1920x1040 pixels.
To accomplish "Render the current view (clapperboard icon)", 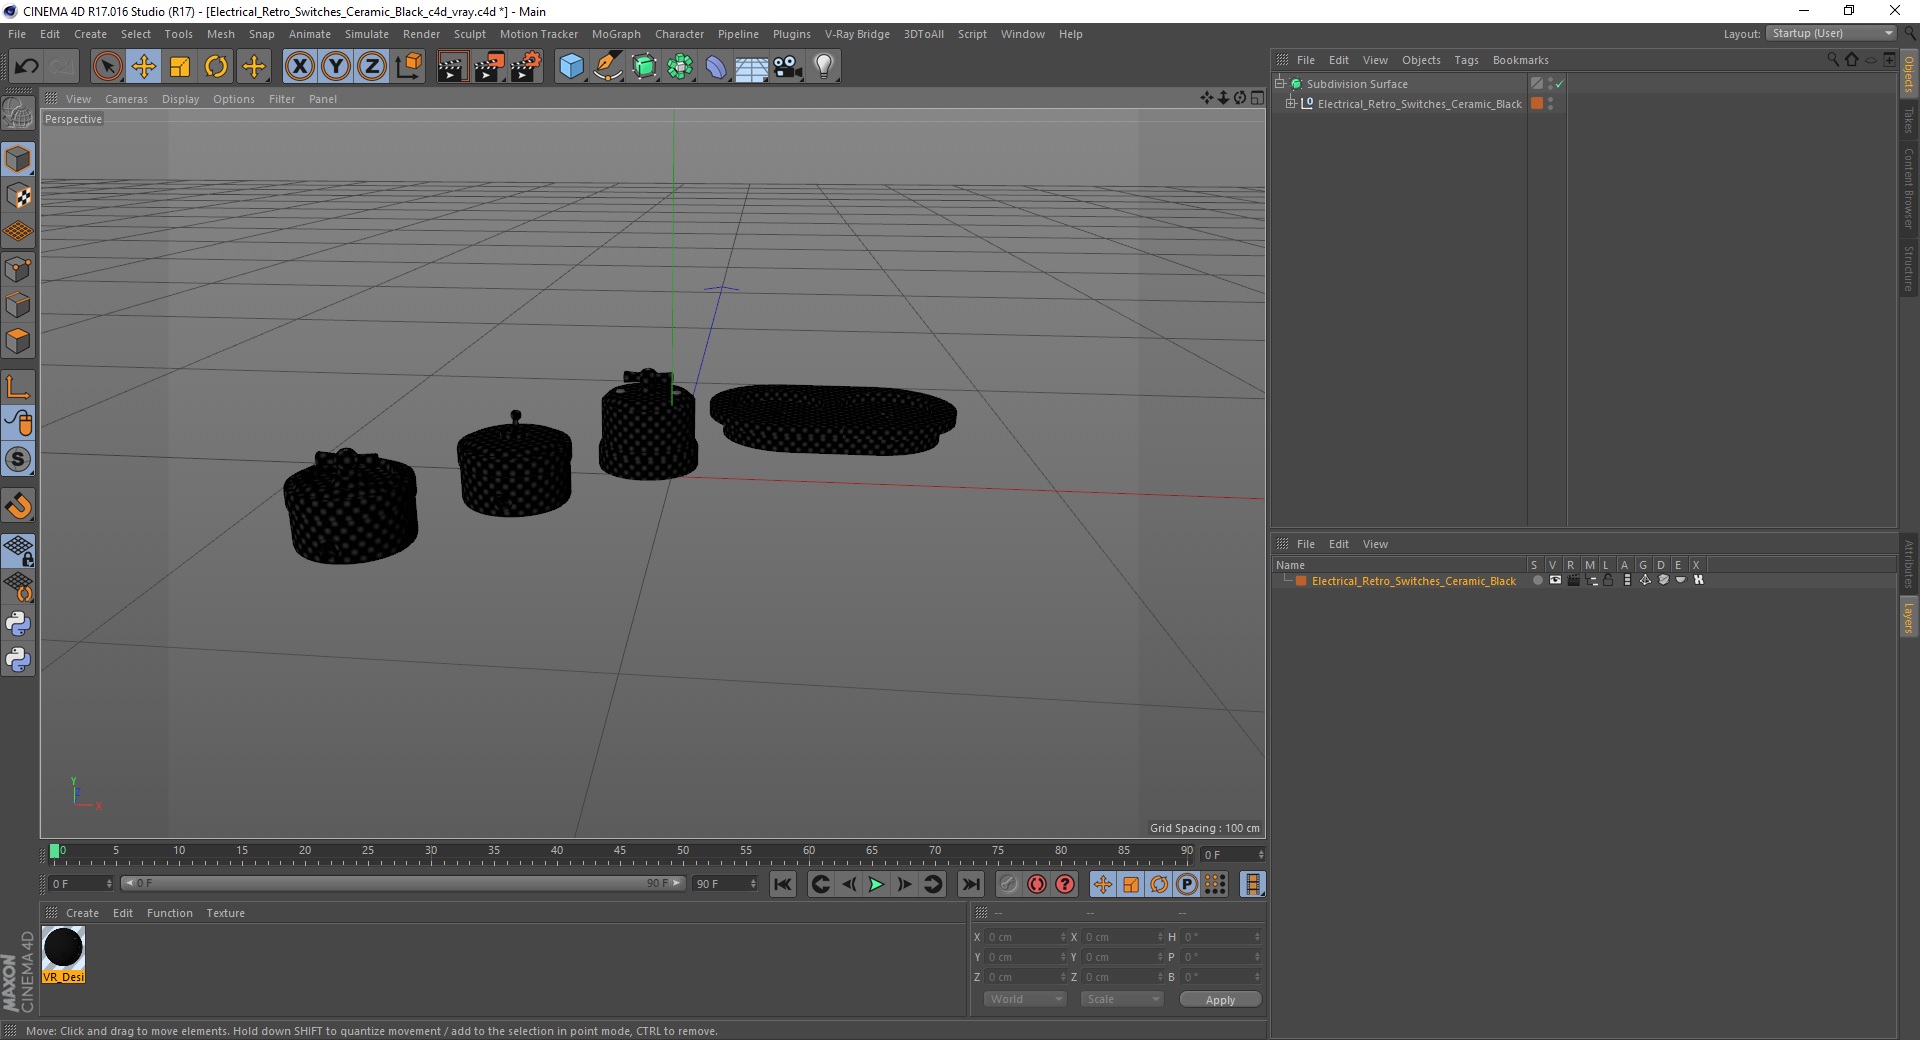I will (x=452, y=67).
